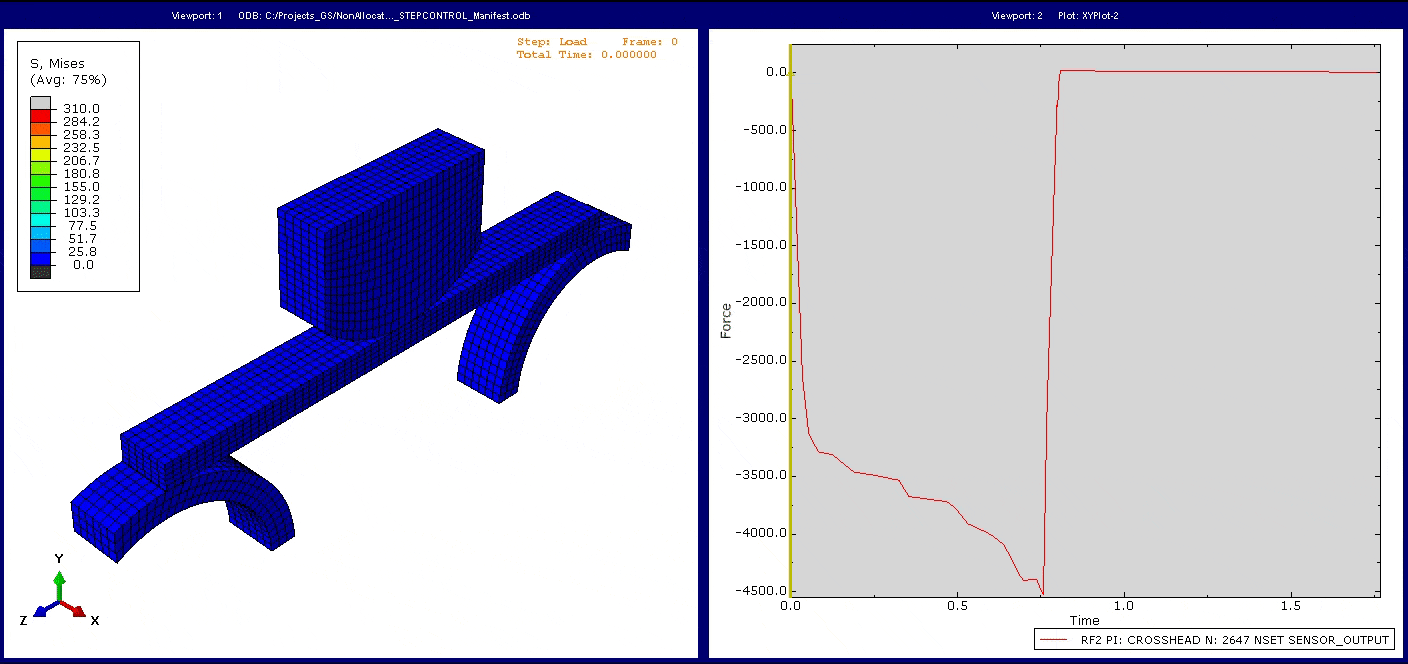Click the view triad Z axis arrow
Image resolution: width=1408 pixels, height=664 pixels.
(40, 613)
